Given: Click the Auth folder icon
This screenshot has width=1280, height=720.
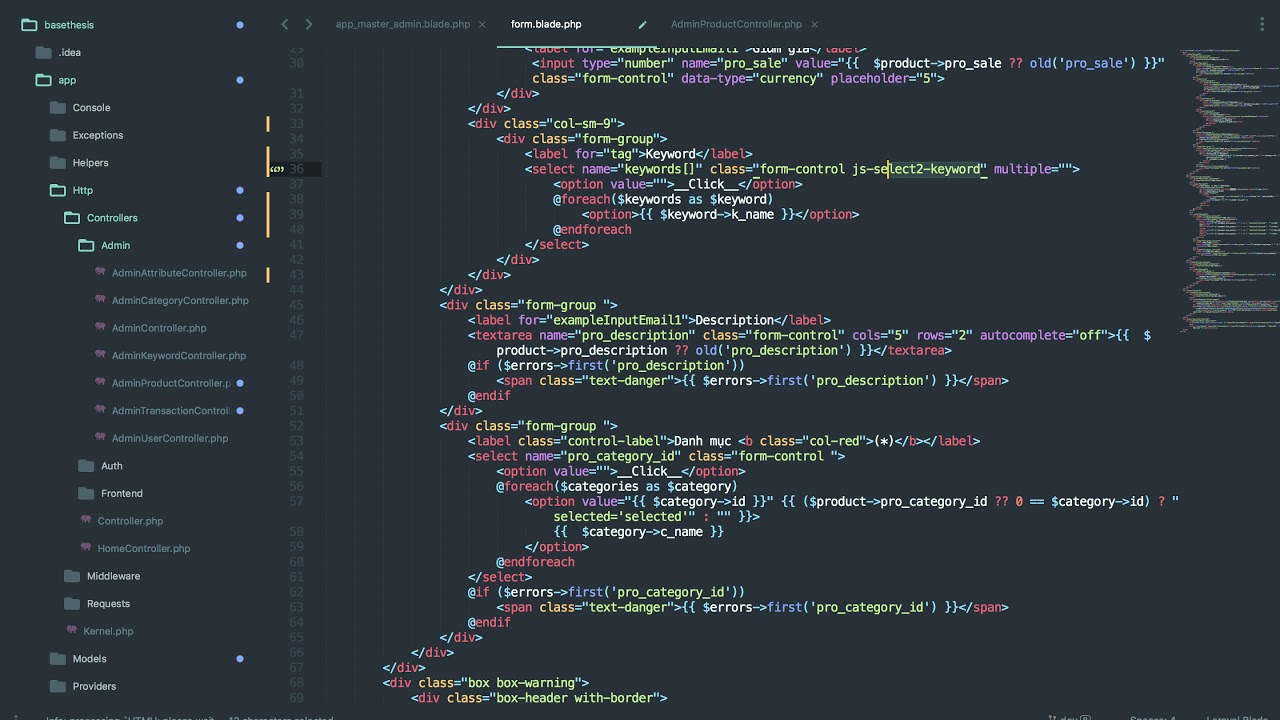Looking at the screenshot, I should click(x=85, y=466).
